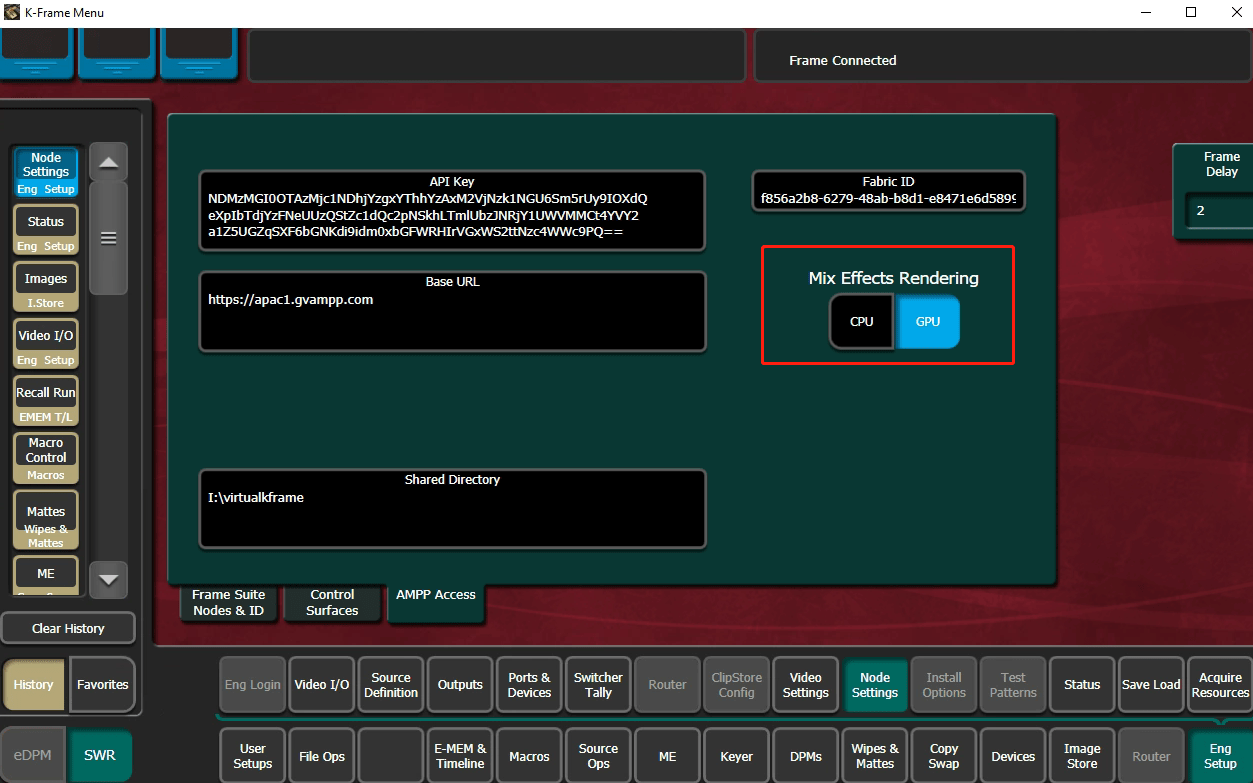Open Test Patterns menu
This screenshot has height=783, width=1253.
pyautogui.click(x=1013, y=685)
